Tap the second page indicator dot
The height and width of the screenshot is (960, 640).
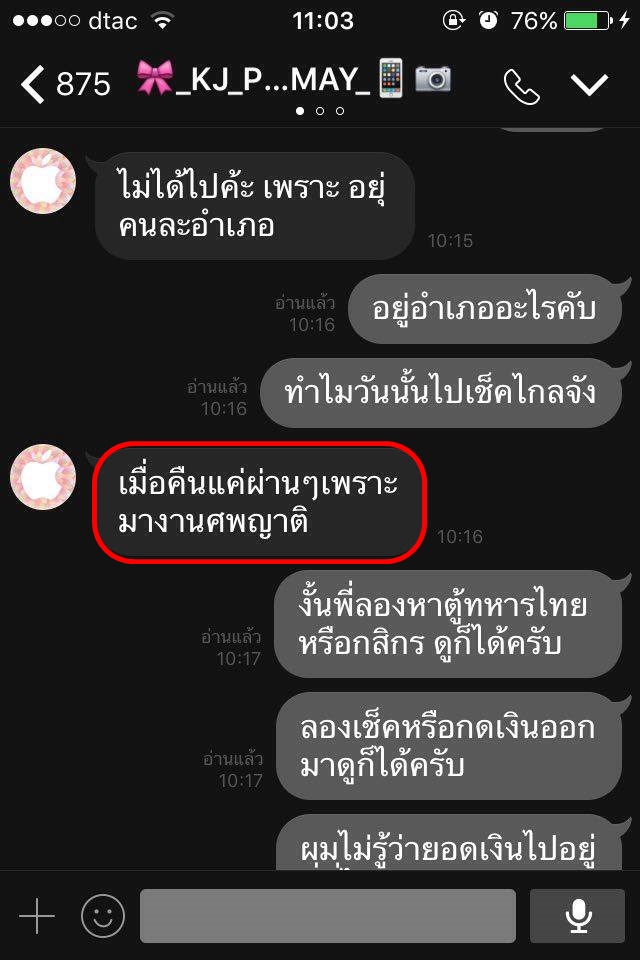point(320,111)
